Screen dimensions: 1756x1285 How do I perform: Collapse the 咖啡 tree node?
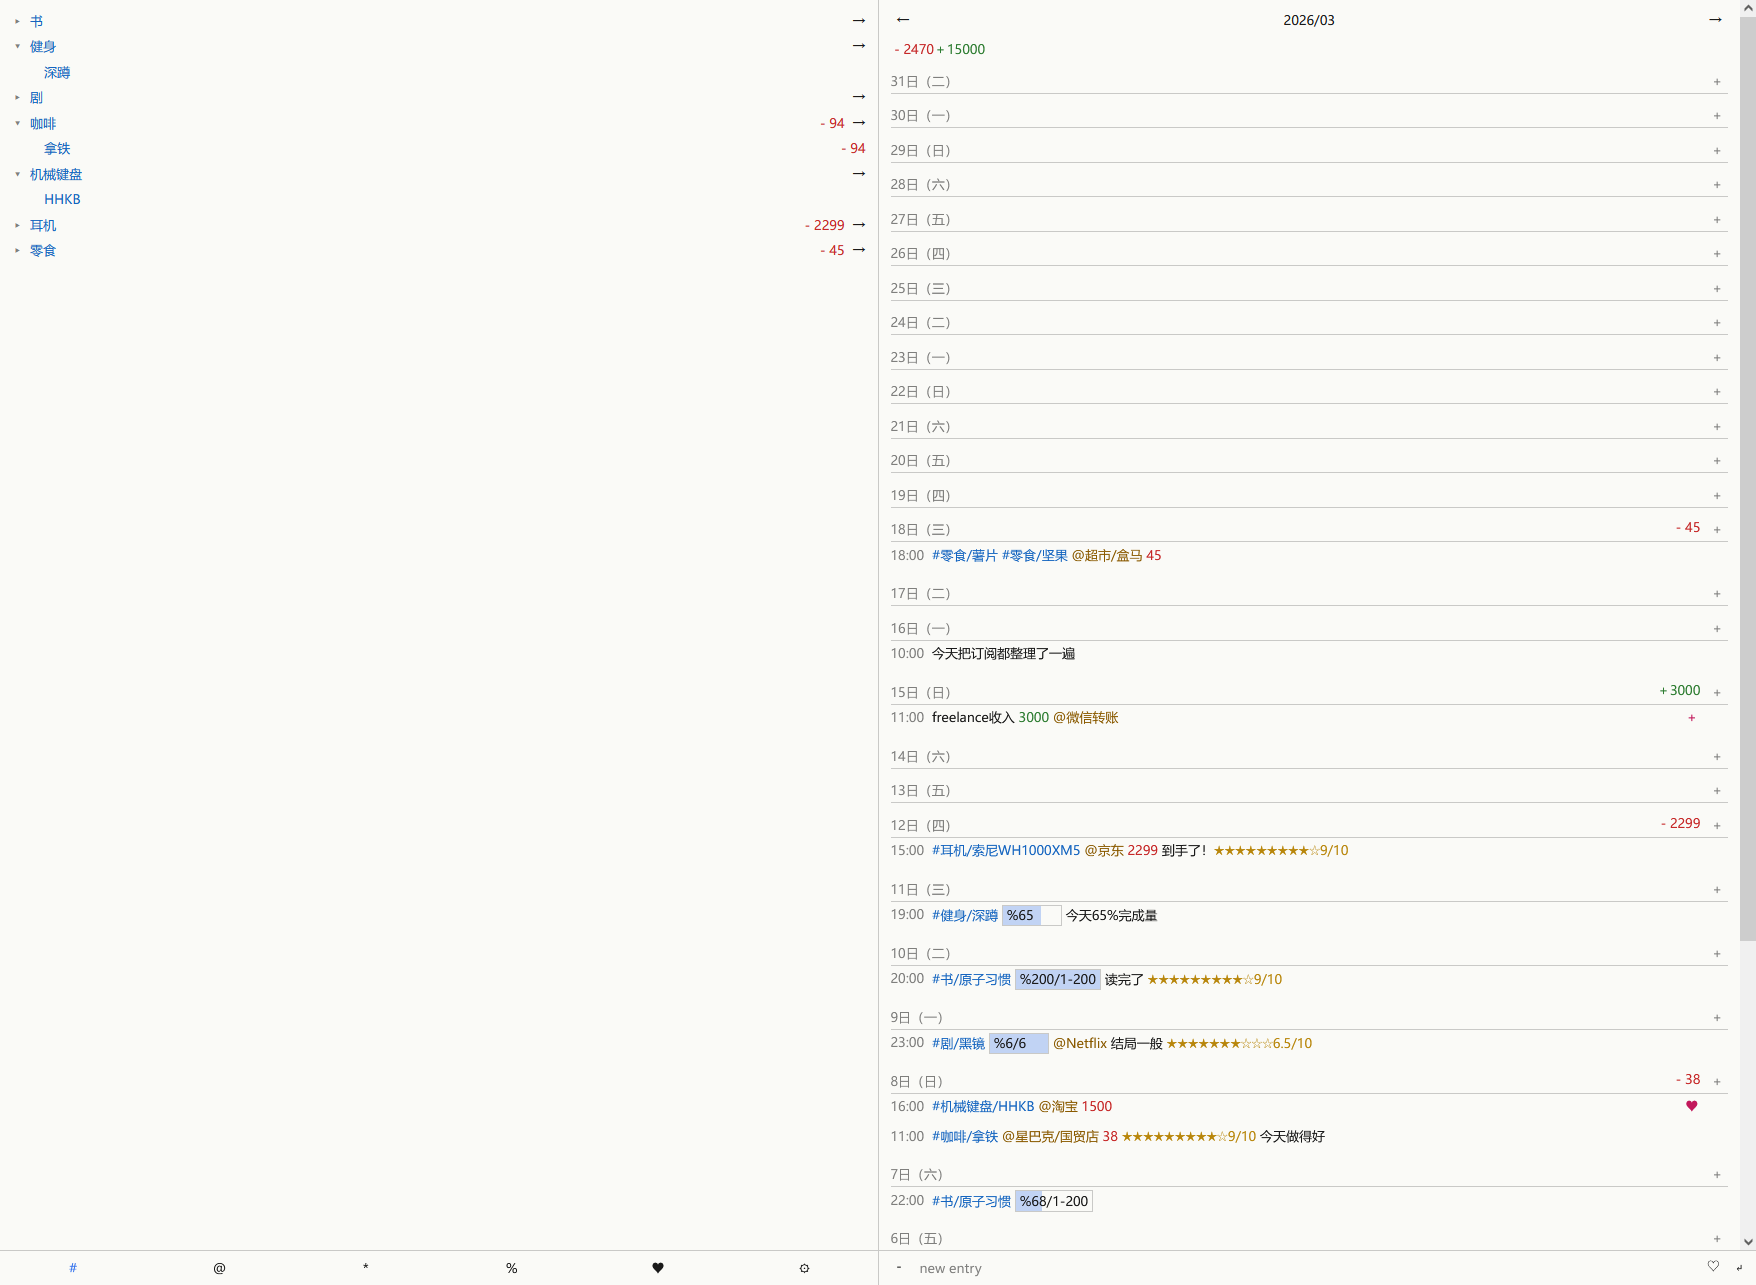pos(17,123)
